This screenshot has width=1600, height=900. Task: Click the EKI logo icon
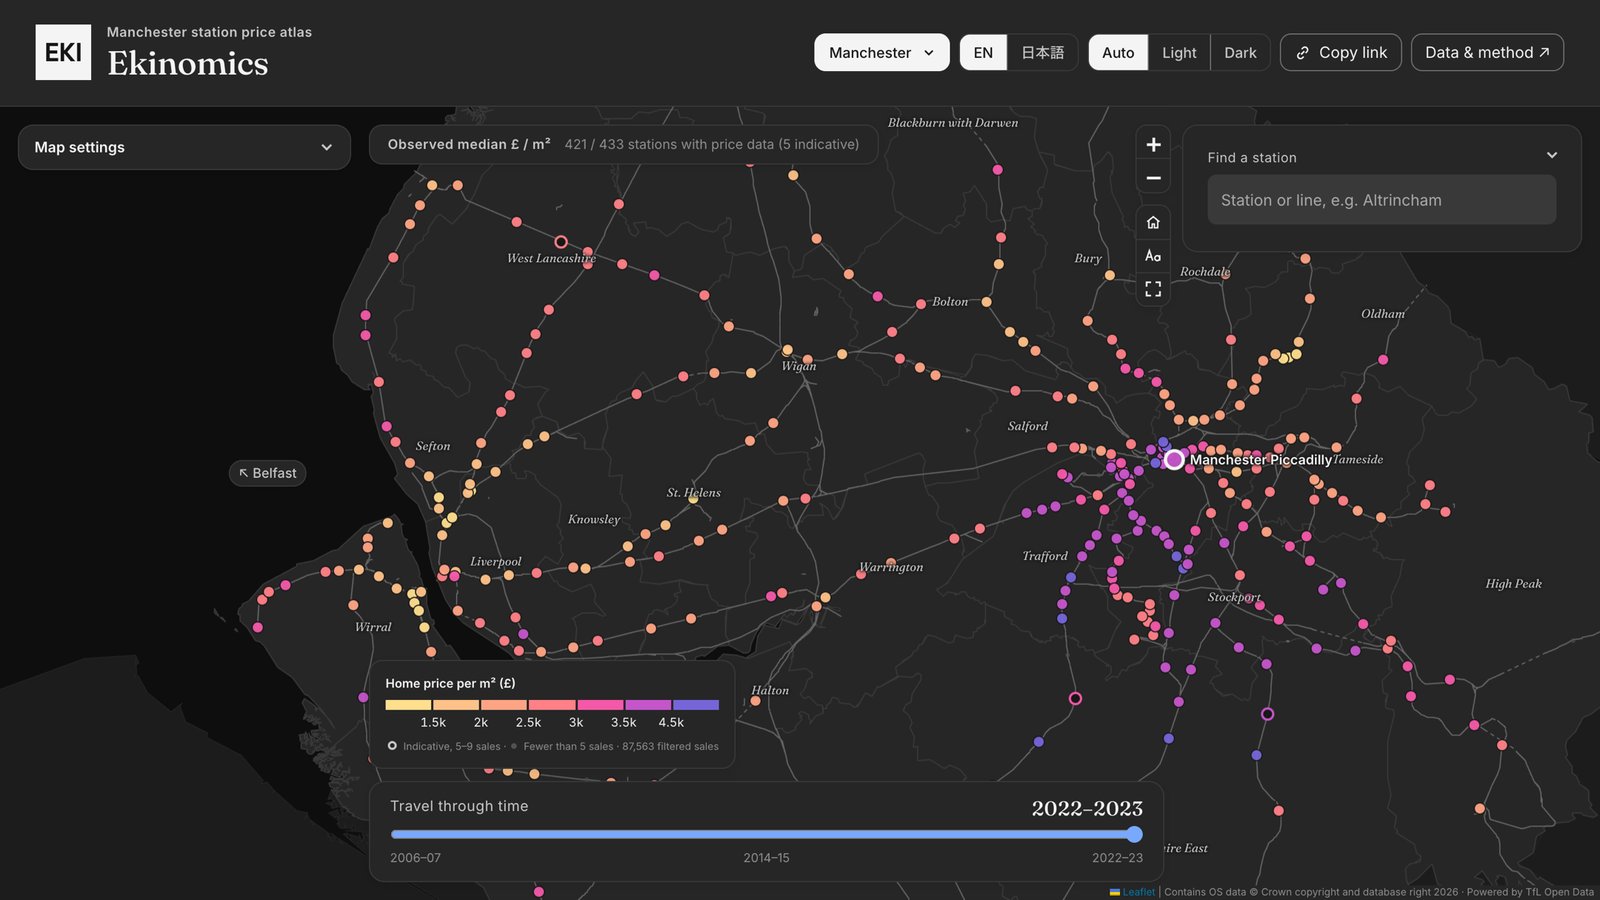point(63,52)
